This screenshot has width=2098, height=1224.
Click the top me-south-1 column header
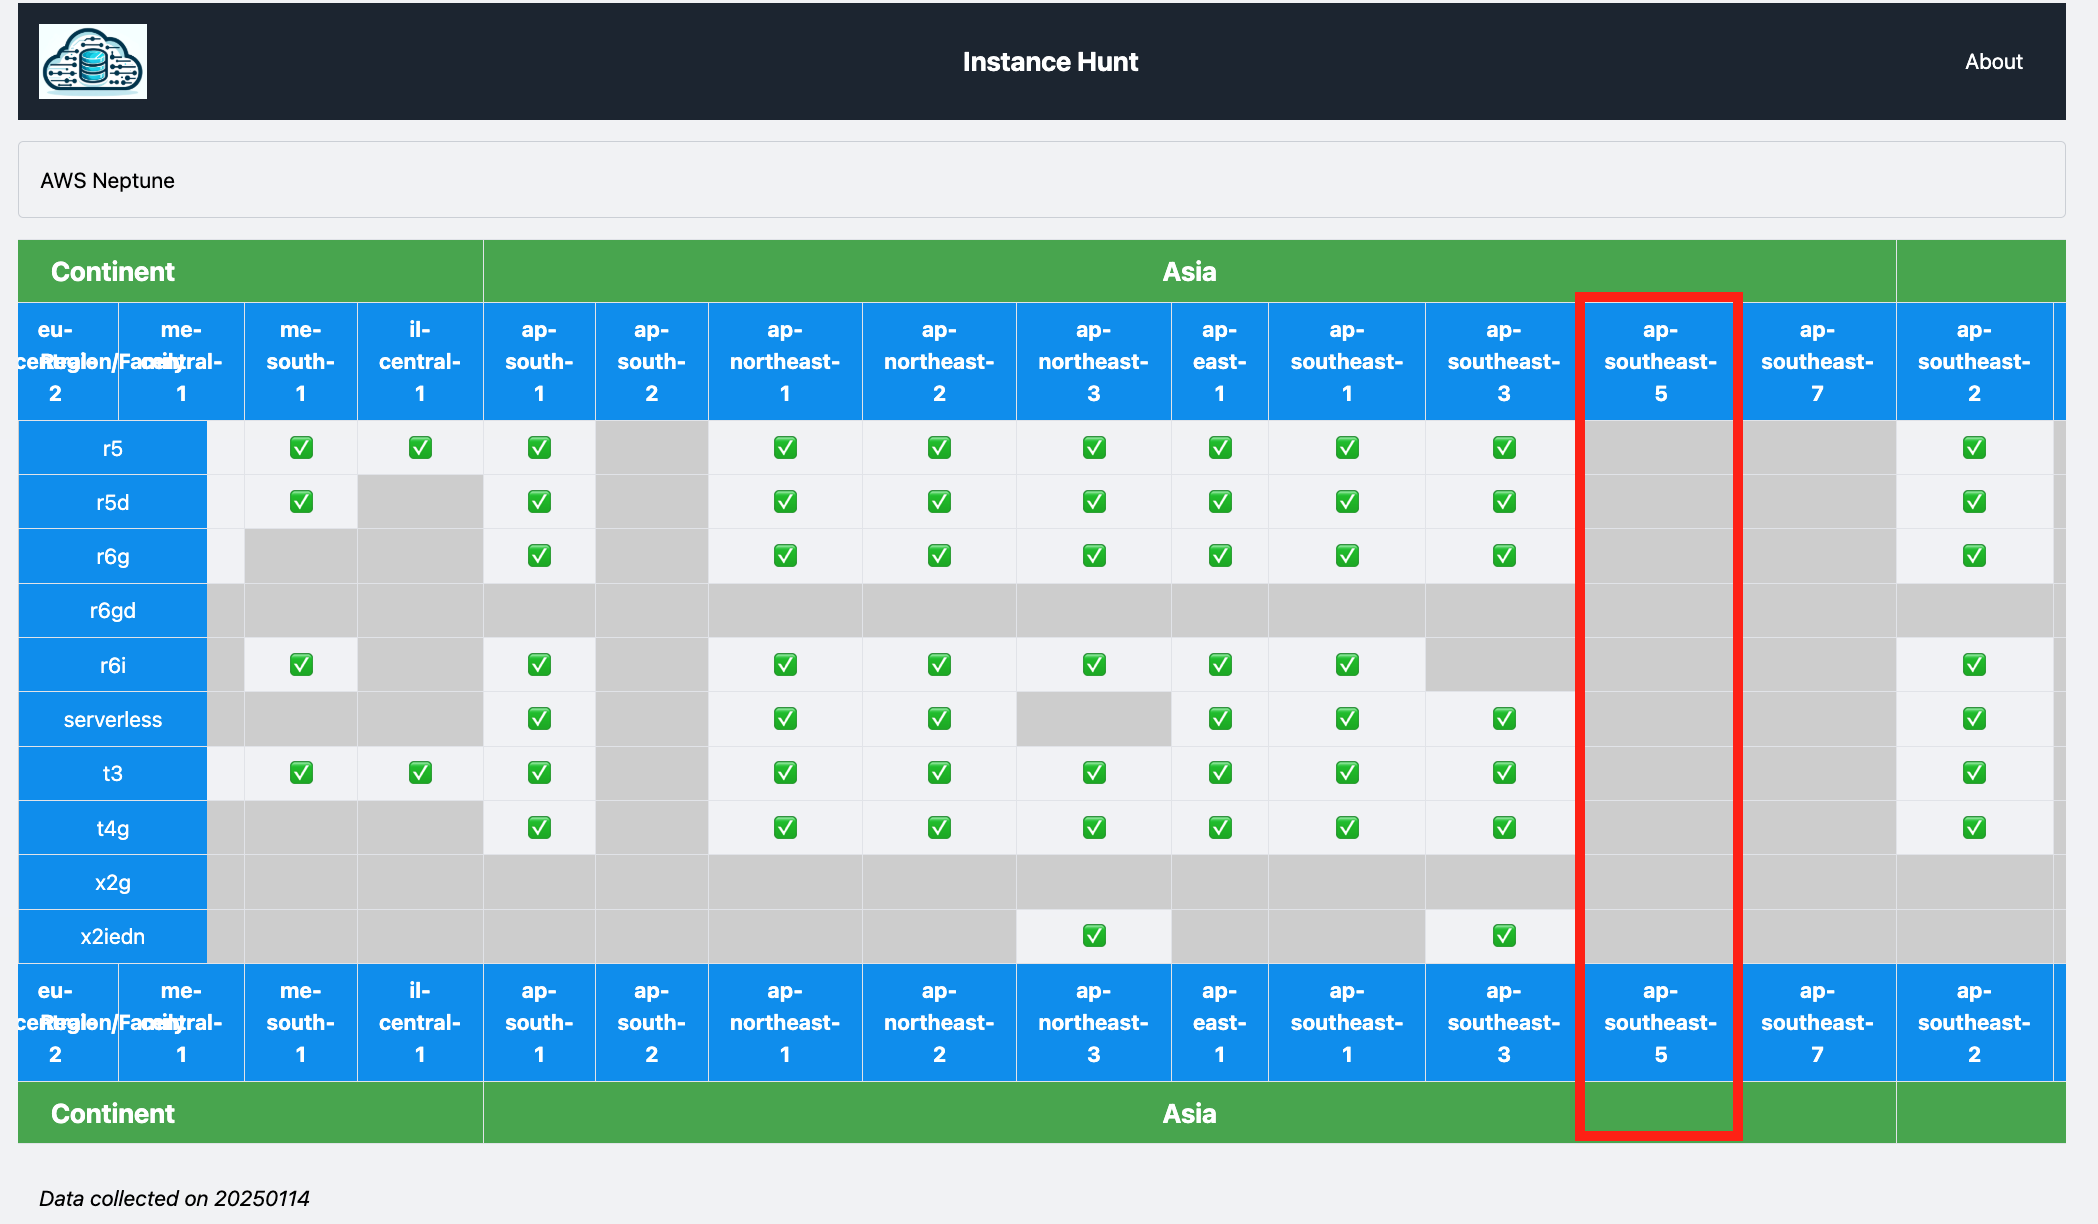(x=301, y=361)
